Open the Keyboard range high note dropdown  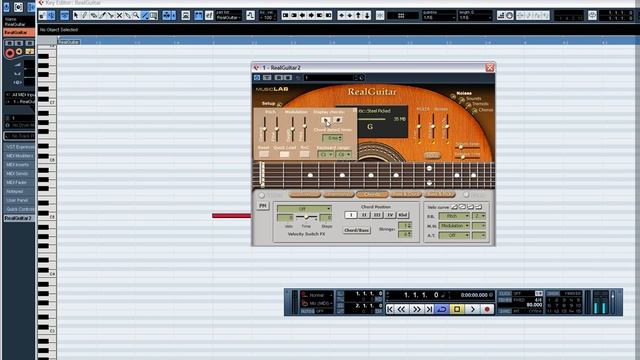pyautogui.click(x=343, y=154)
